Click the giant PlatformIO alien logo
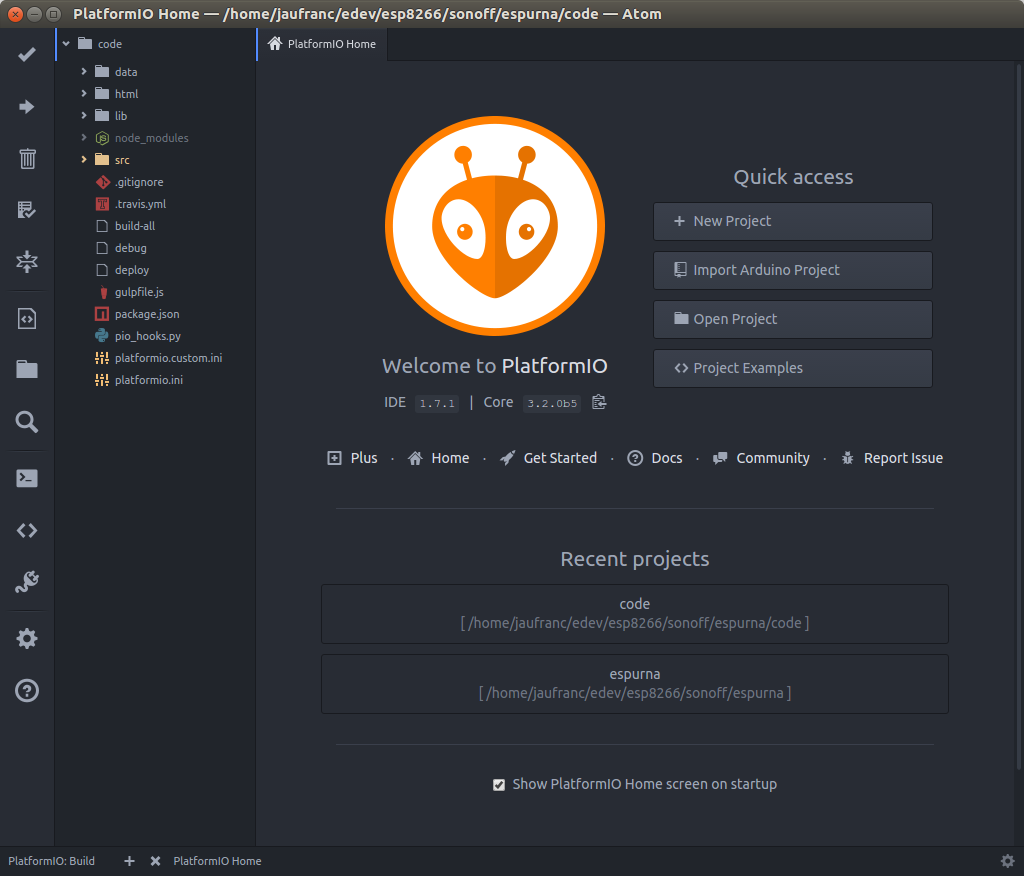The height and width of the screenshot is (876, 1024). [x=495, y=226]
